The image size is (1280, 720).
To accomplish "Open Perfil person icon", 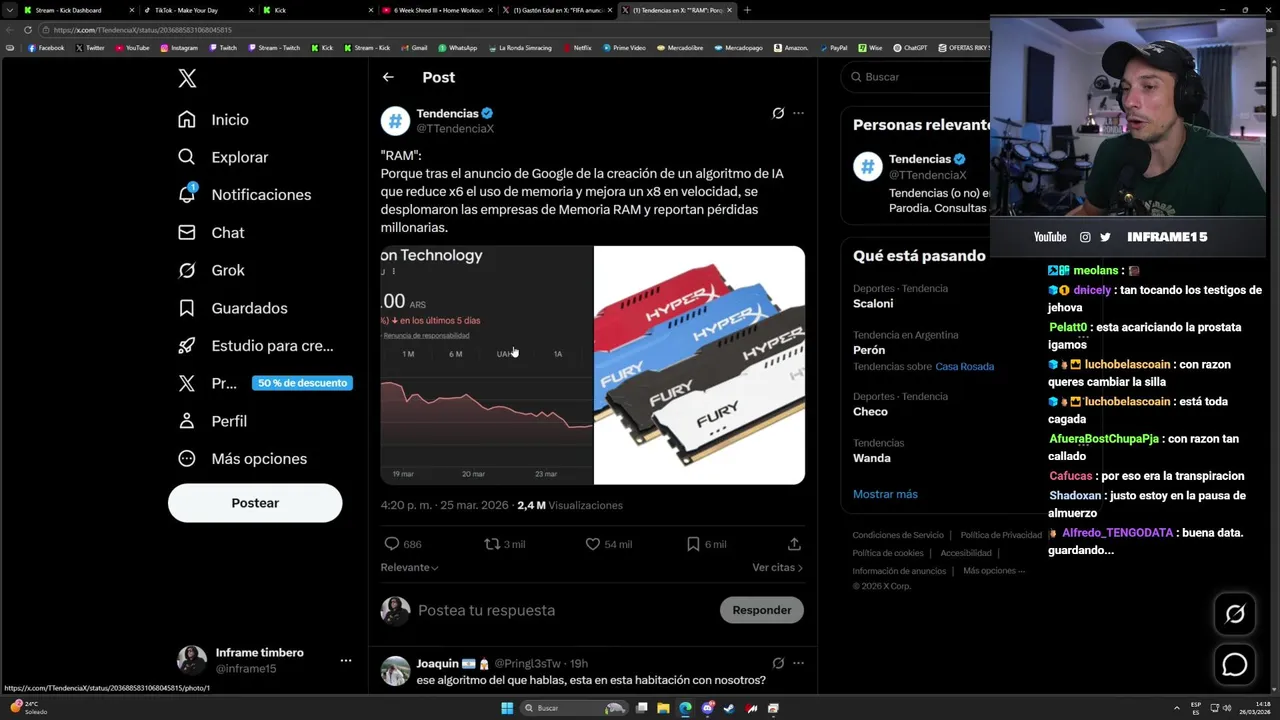I will click(x=187, y=421).
